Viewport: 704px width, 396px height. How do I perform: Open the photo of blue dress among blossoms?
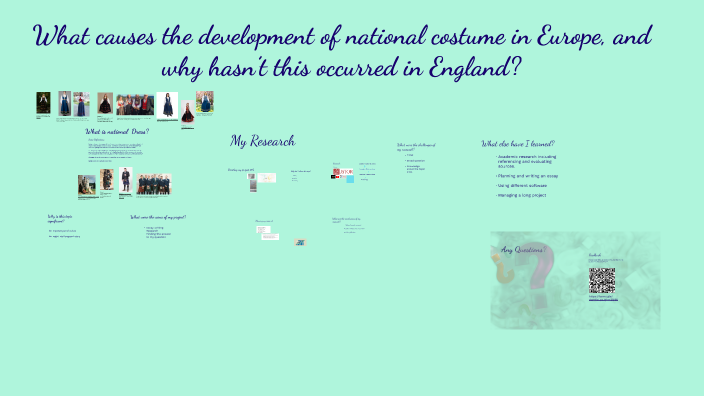[x=205, y=101]
